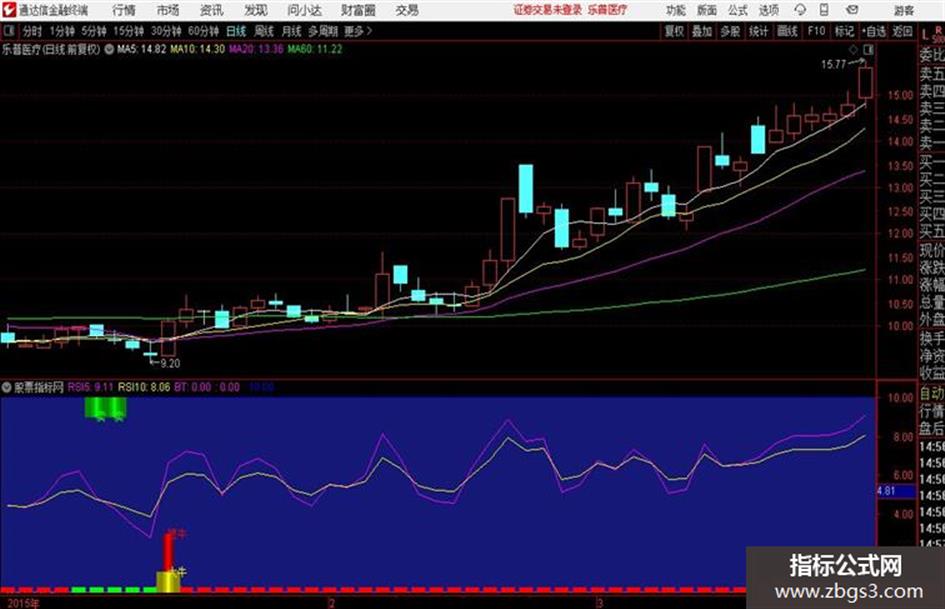Open the 发现 menu
The image size is (945, 609).
(256, 10)
